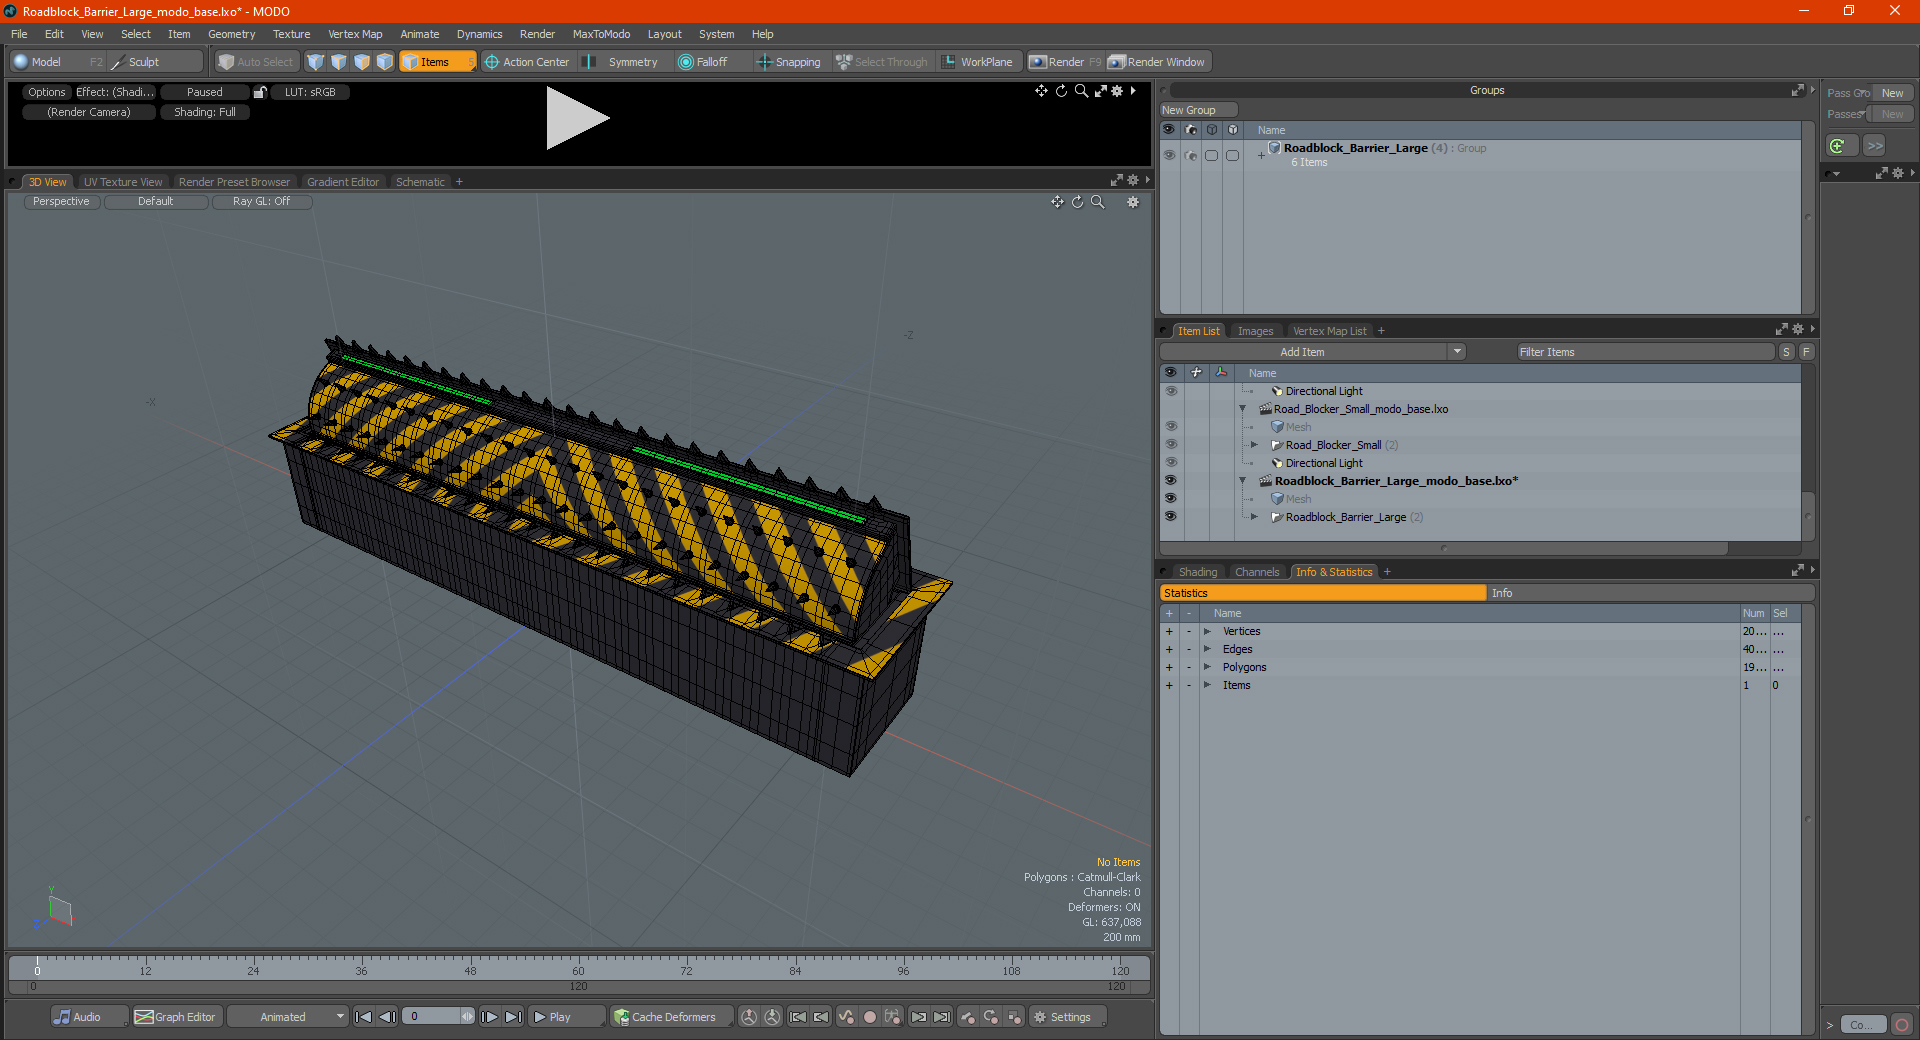Switch to the UV Texture View tab
Viewport: 1920px width, 1040px height.
123,182
